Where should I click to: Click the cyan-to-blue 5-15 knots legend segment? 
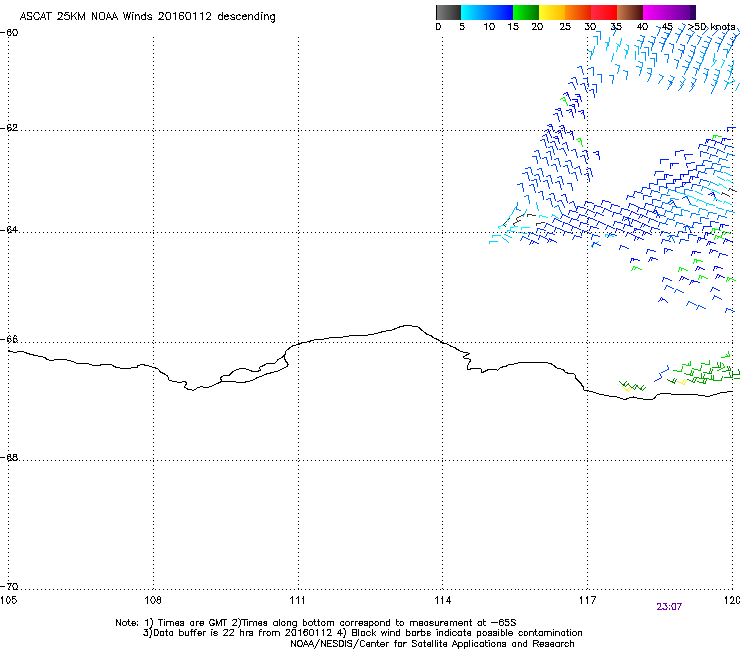tap(487, 12)
